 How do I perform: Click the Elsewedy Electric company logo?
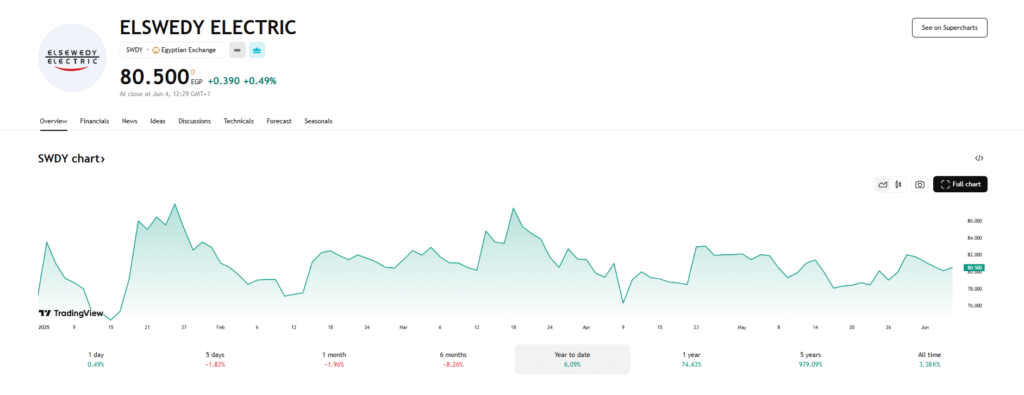point(72,57)
